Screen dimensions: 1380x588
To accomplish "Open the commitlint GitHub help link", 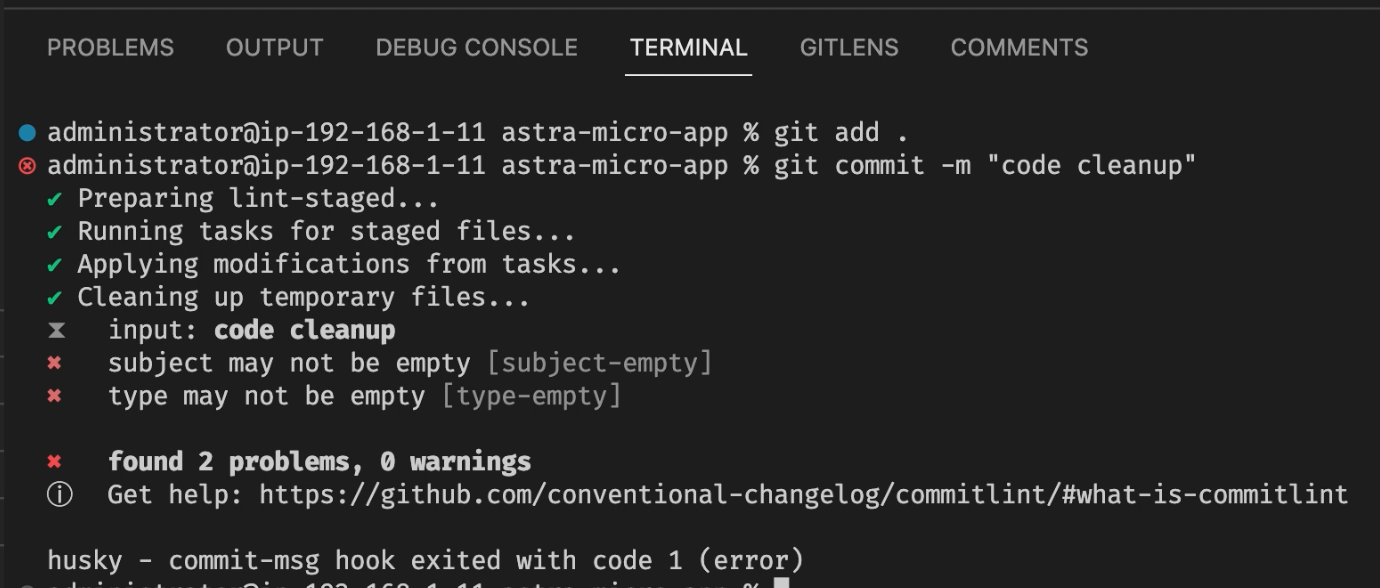I will pyautogui.click(x=803, y=494).
